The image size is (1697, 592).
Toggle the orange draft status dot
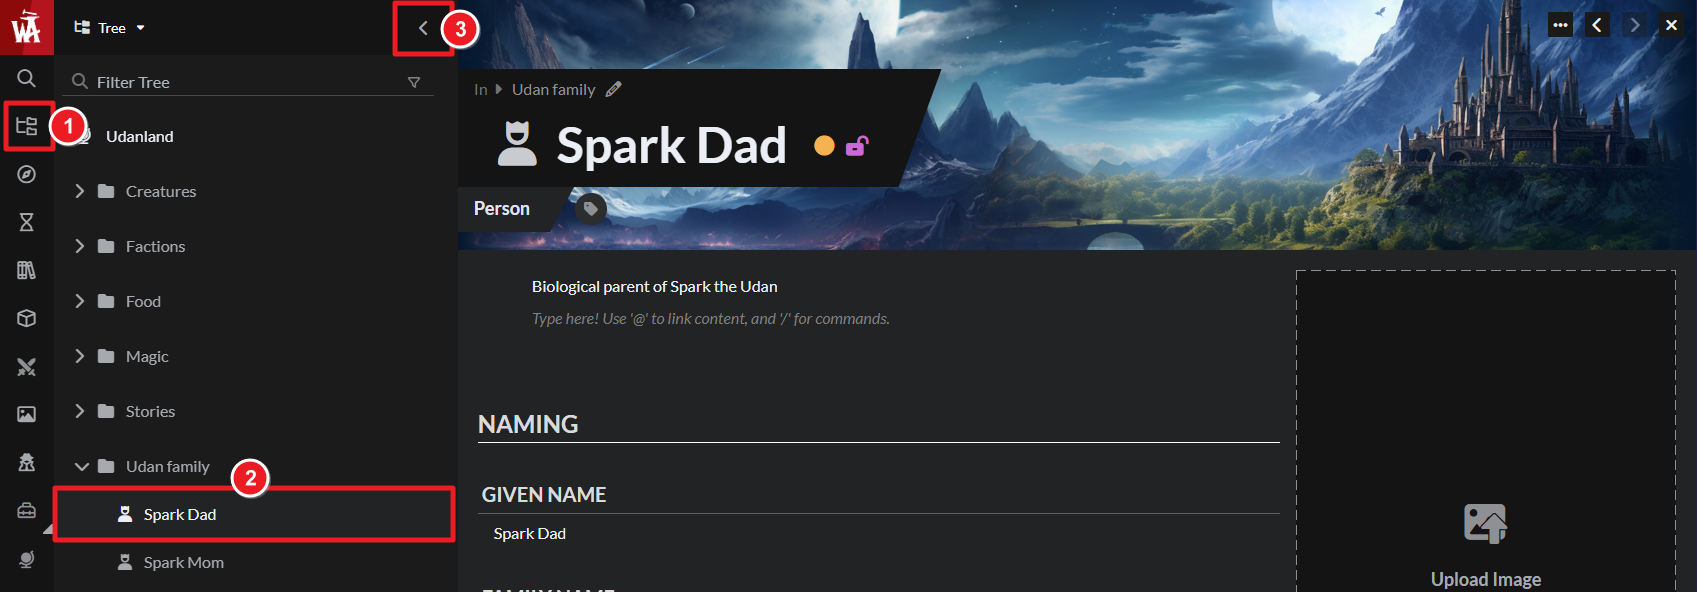pos(824,146)
